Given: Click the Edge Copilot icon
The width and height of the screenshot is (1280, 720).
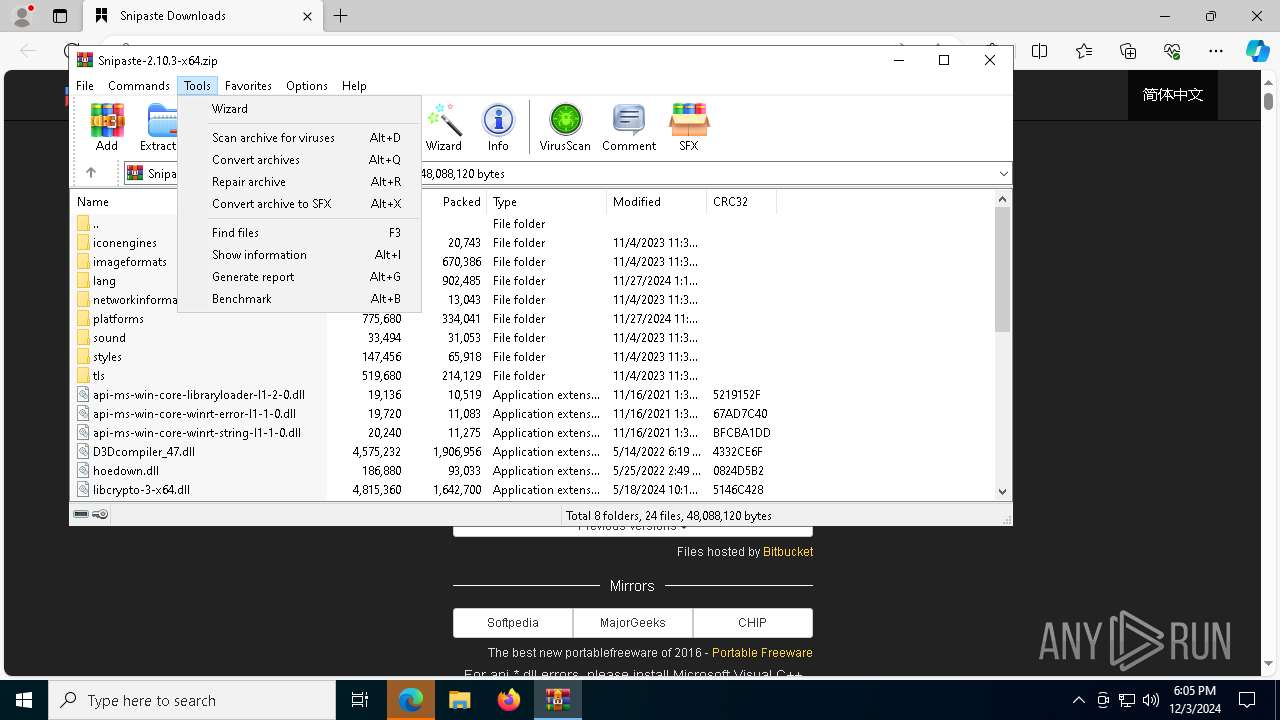Looking at the screenshot, I should (x=1257, y=51).
